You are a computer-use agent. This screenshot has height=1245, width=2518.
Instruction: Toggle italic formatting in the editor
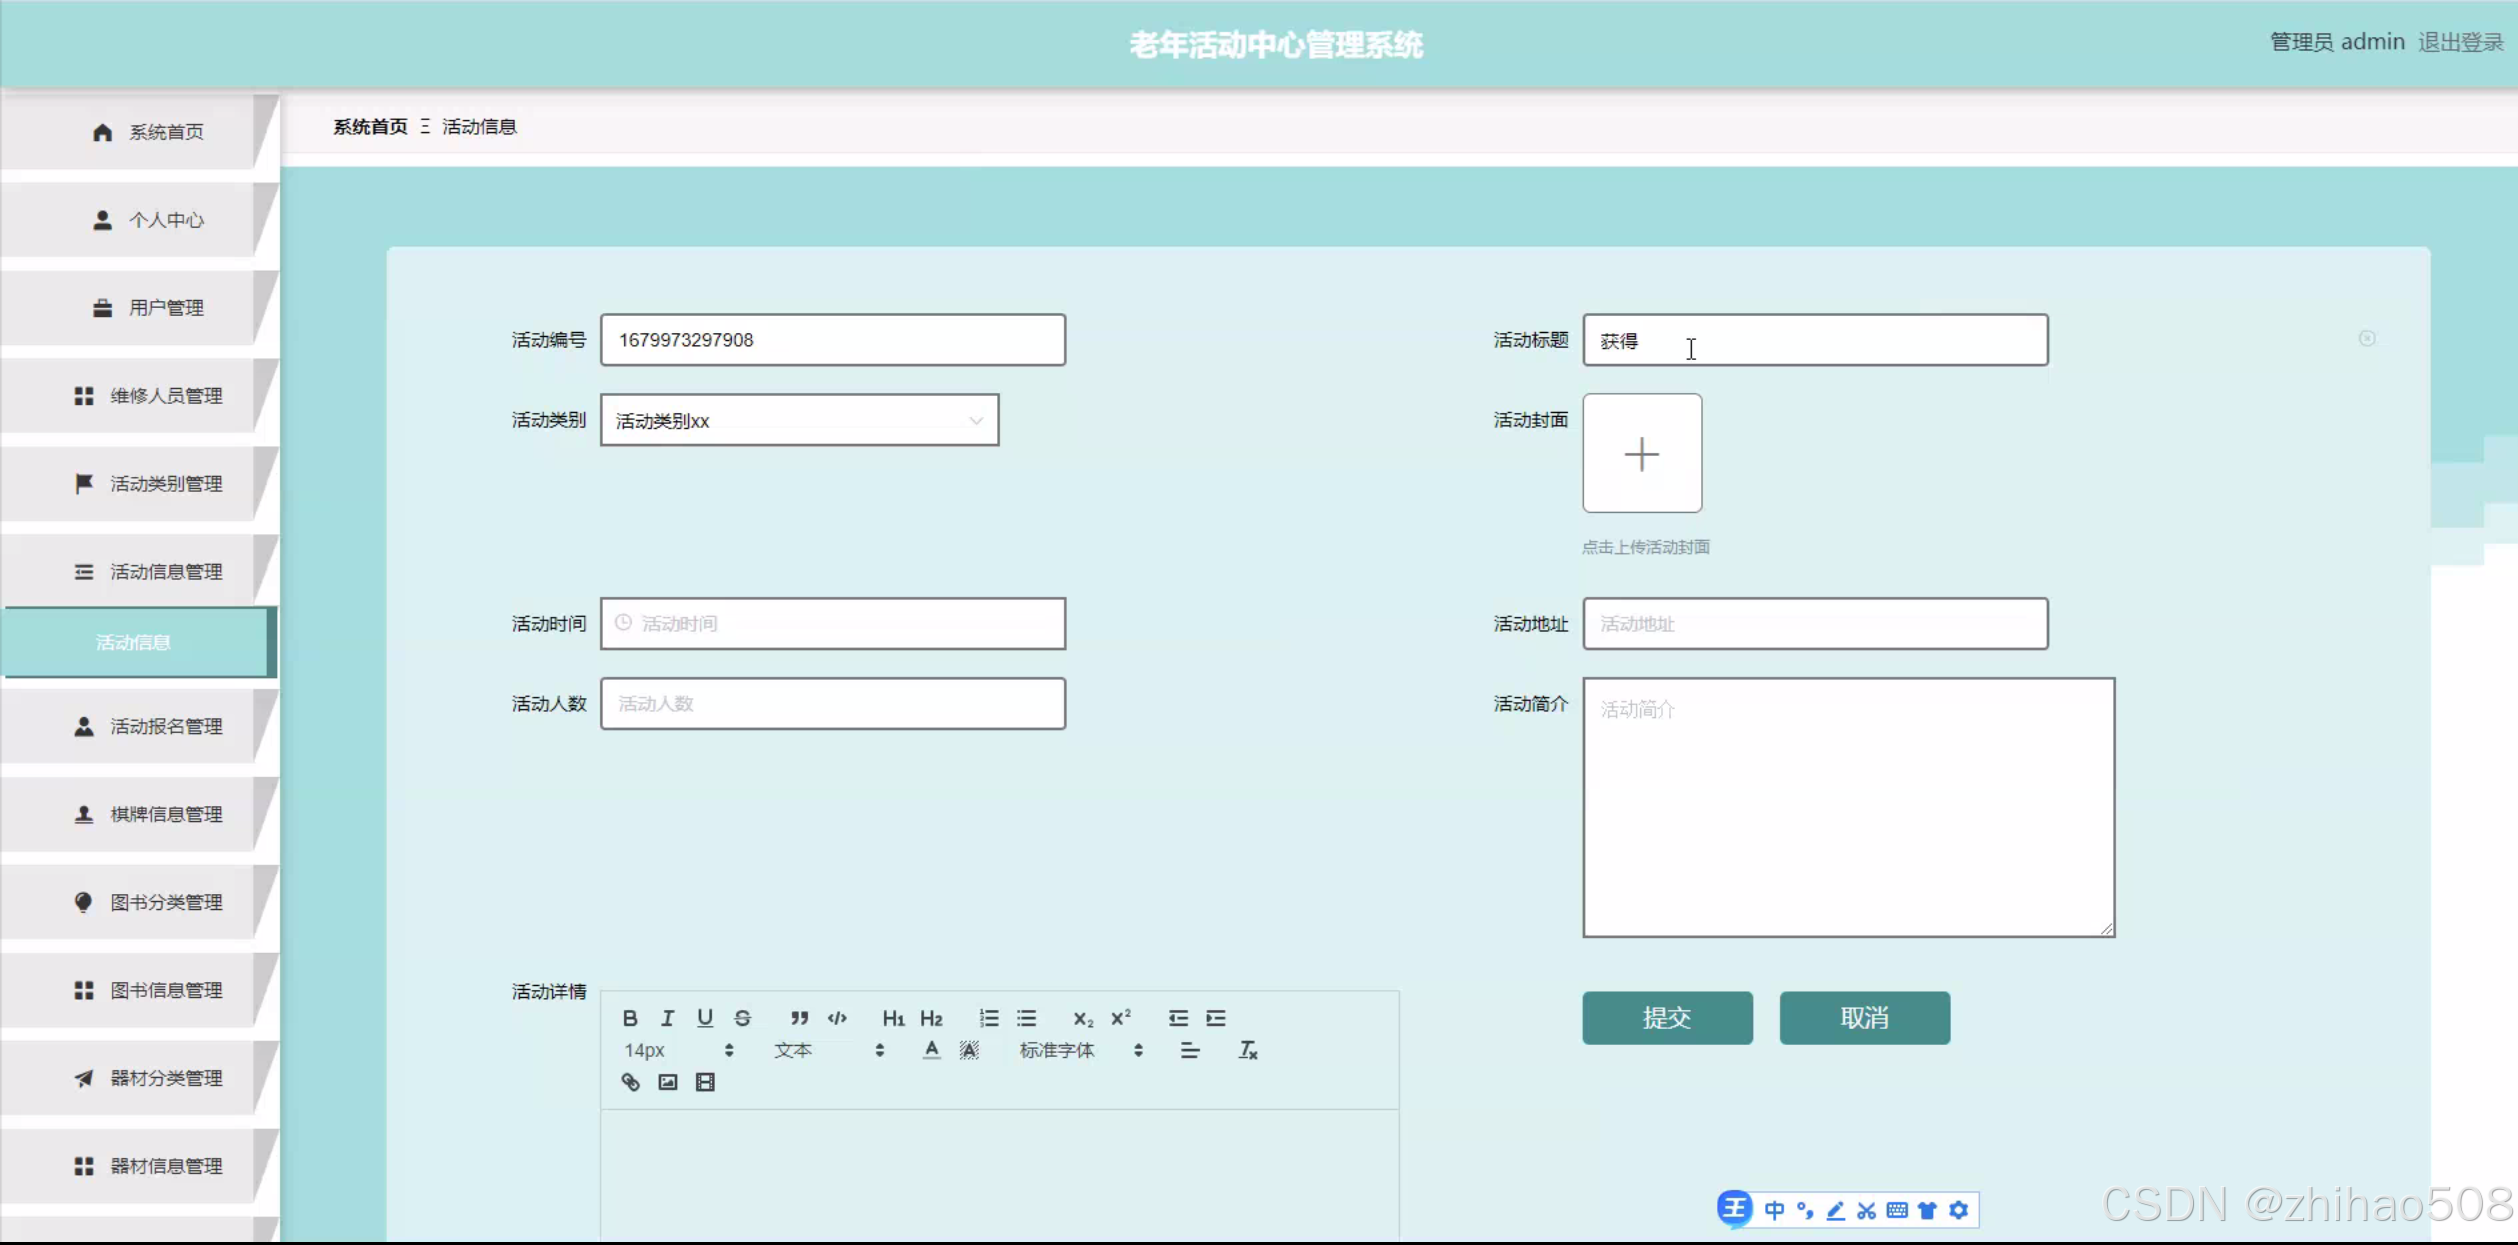[667, 1018]
